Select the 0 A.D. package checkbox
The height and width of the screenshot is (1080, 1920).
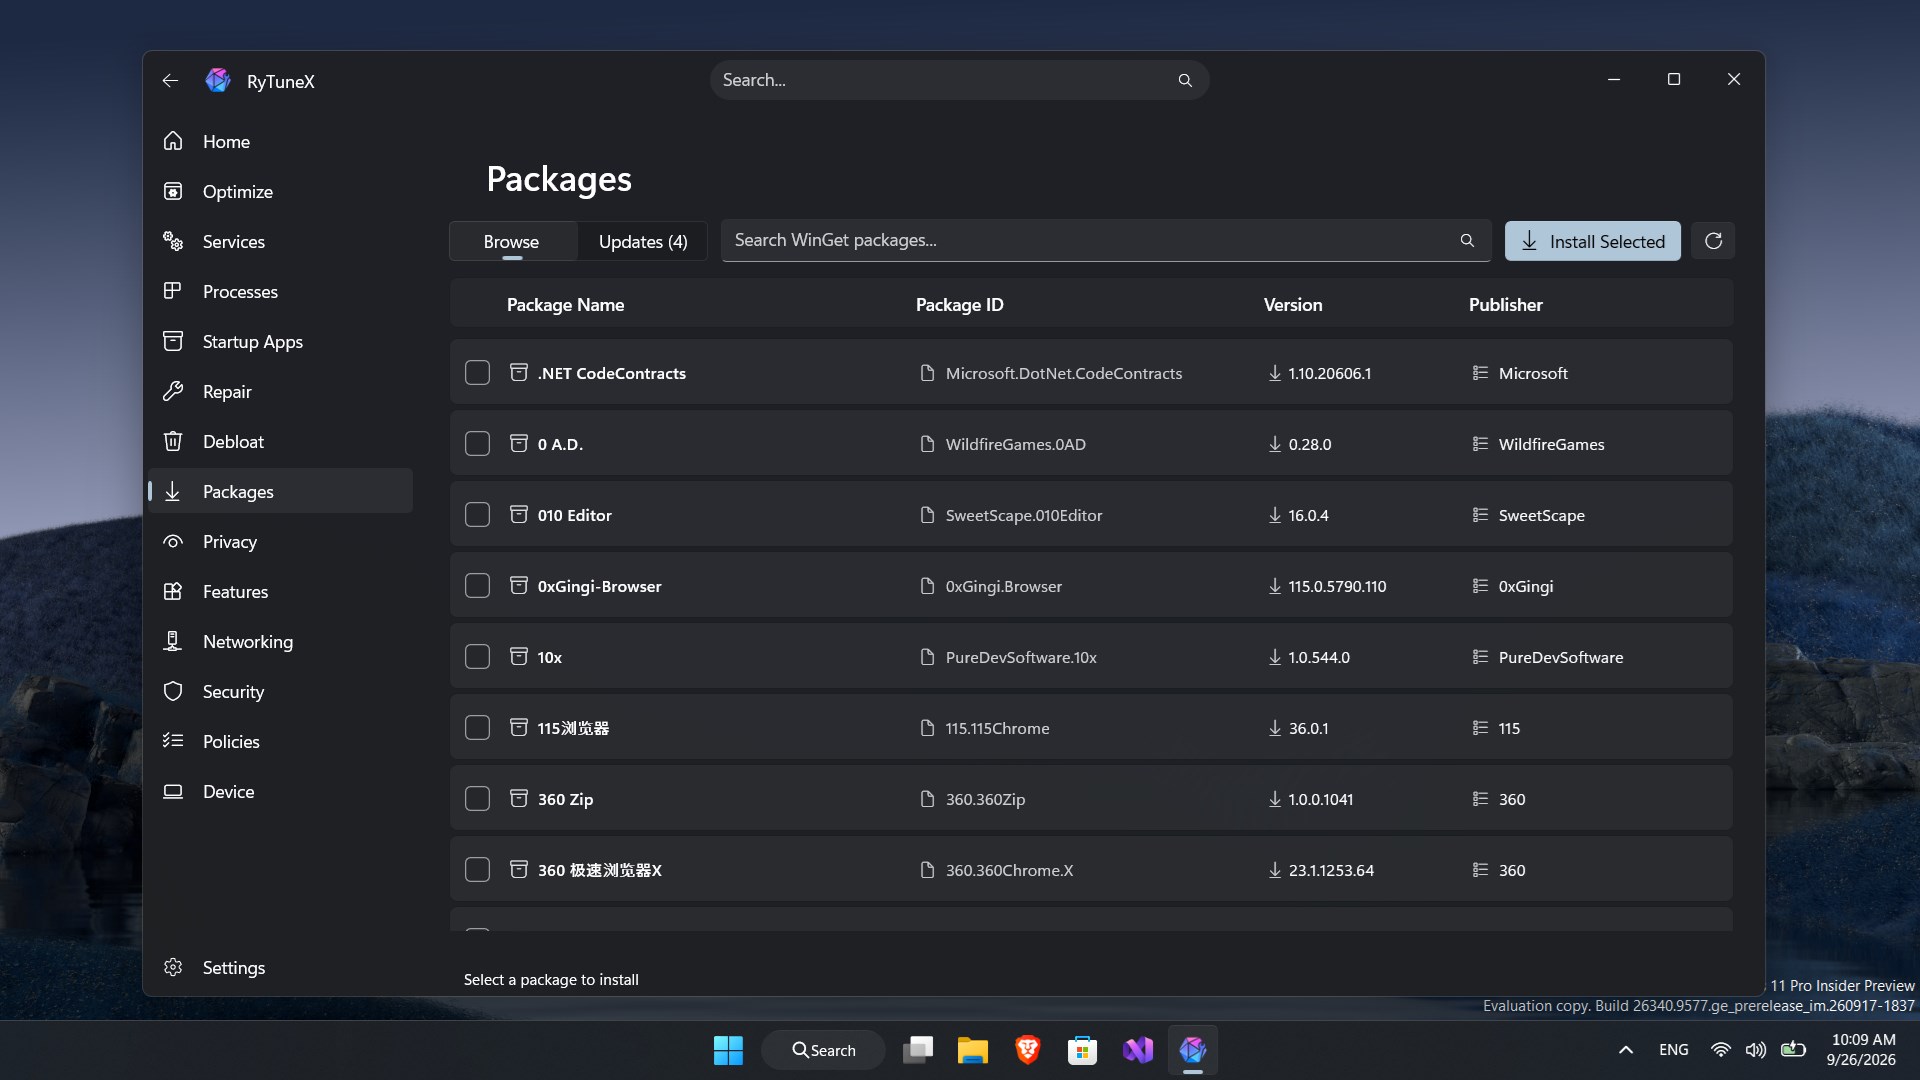477,443
